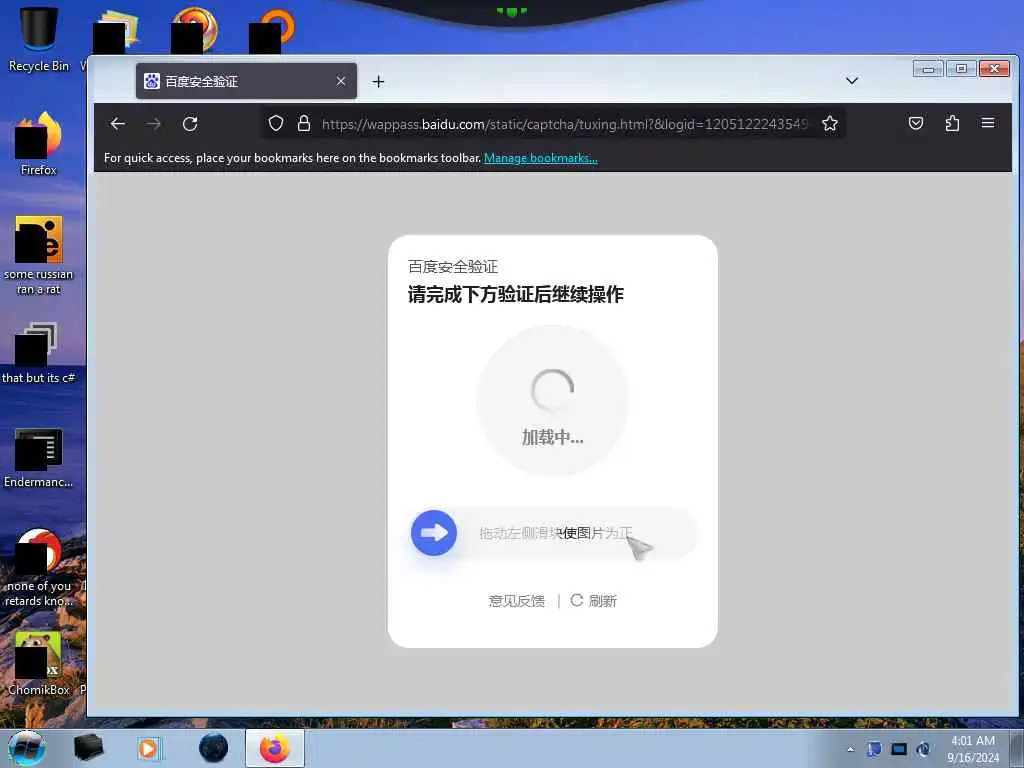Image resolution: width=1024 pixels, height=768 pixels.
Task: Click the 刷新 refresh captcha link
Action: tap(594, 600)
